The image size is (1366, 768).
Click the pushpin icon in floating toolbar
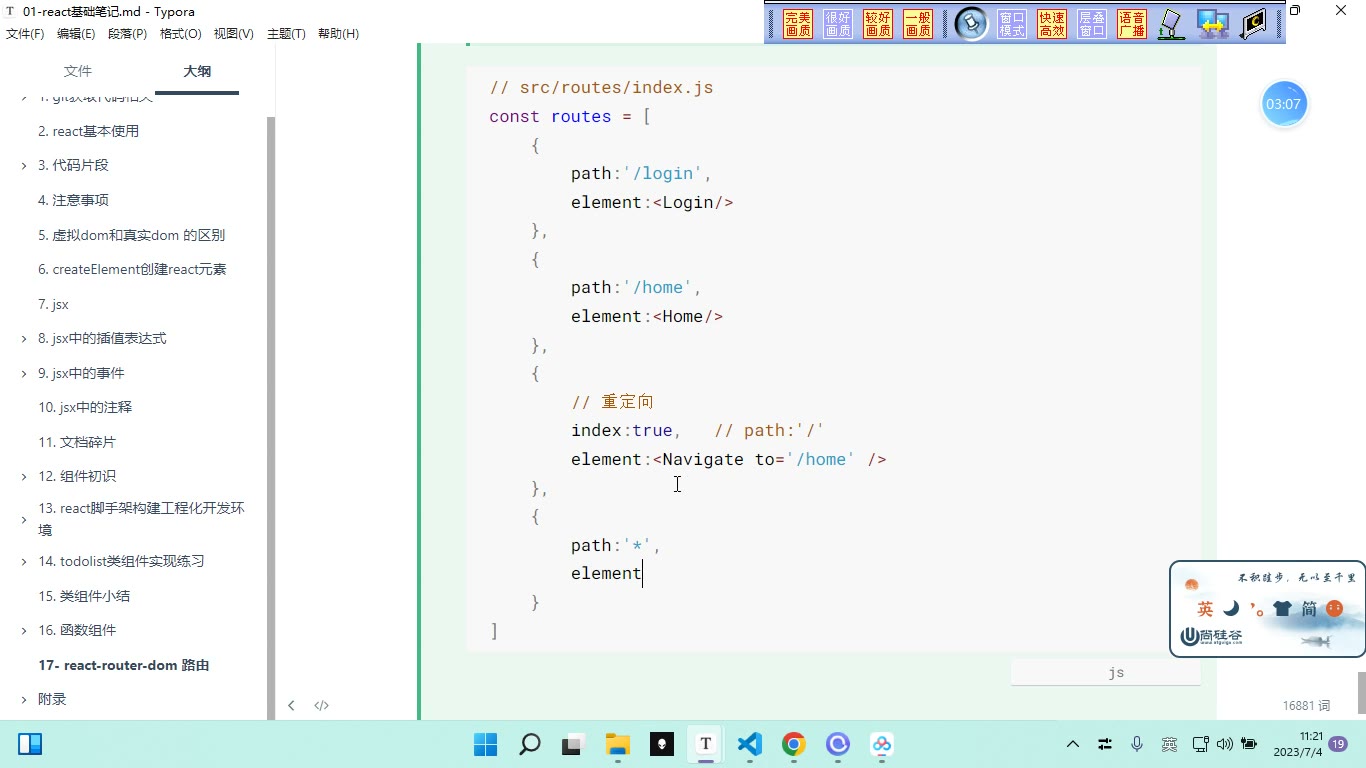pos(971,24)
